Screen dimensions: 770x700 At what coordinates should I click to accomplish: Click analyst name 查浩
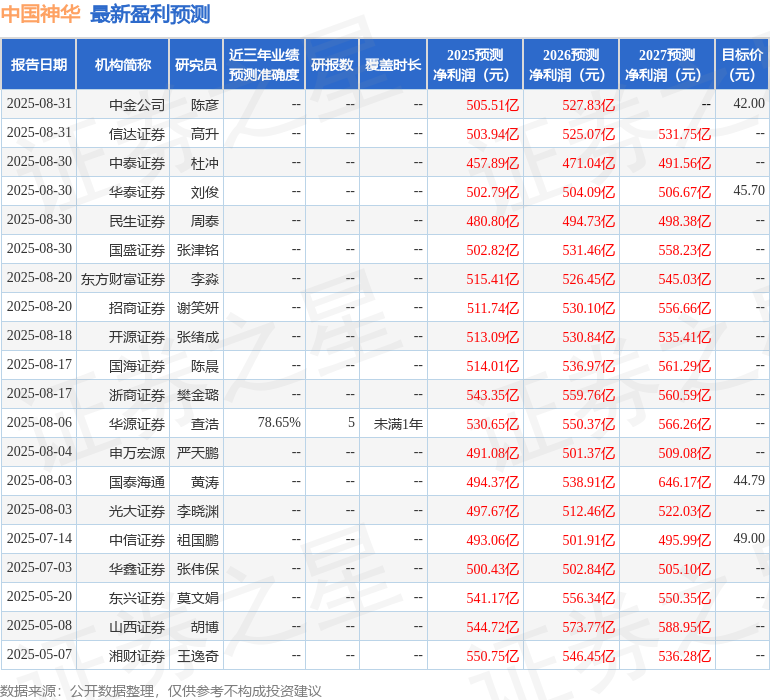point(205,423)
